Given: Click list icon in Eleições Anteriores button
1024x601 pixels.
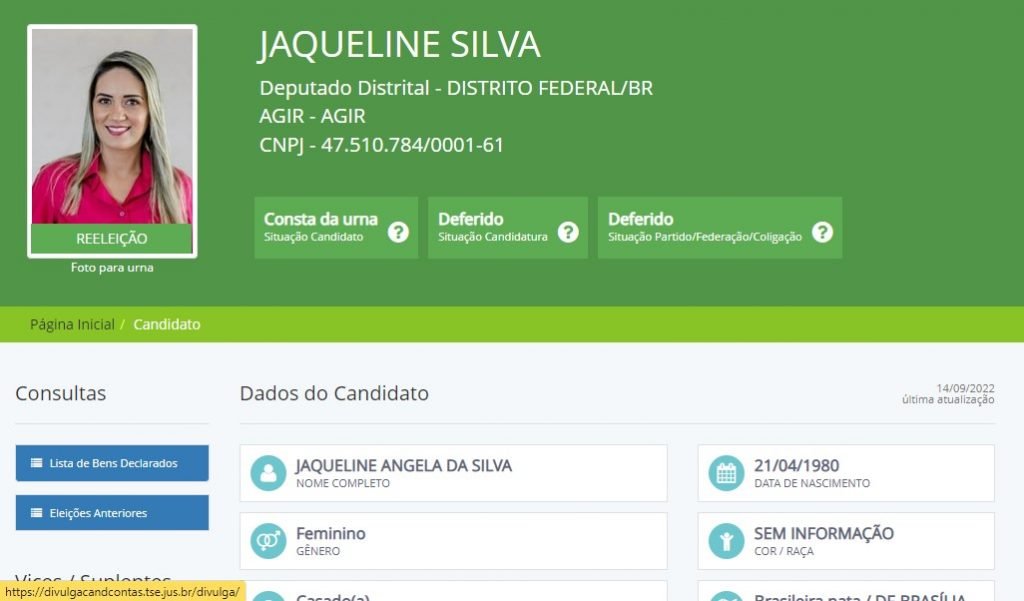Looking at the screenshot, I should [37, 513].
